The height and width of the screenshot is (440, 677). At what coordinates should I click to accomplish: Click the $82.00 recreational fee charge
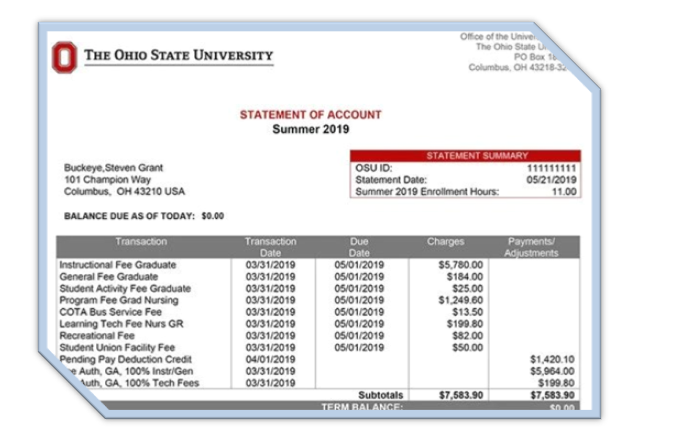tap(468, 336)
